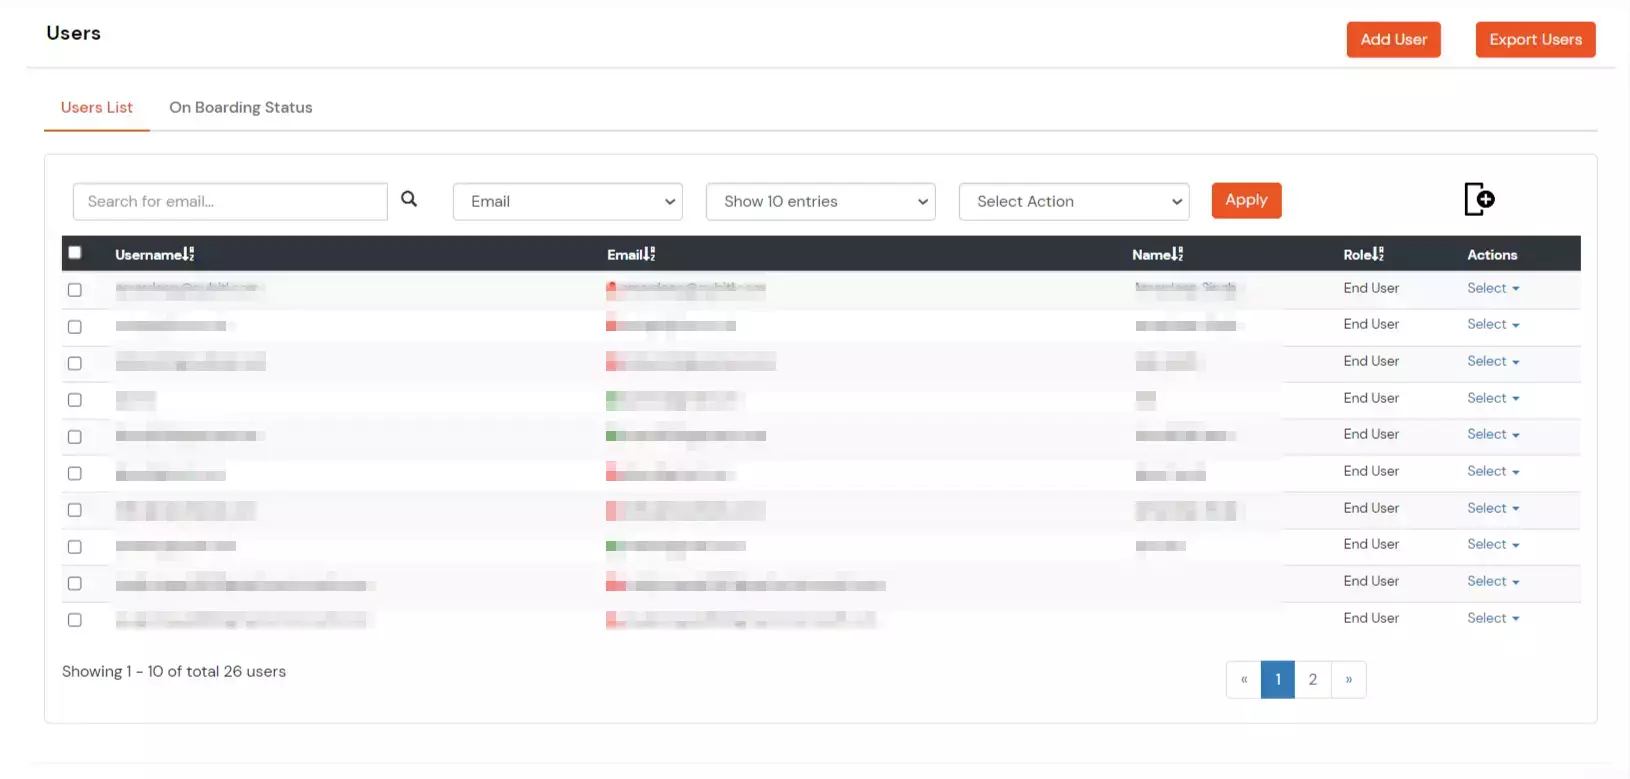Select page 1 in pagination
Image resolution: width=1630 pixels, height=779 pixels.
pos(1278,679)
